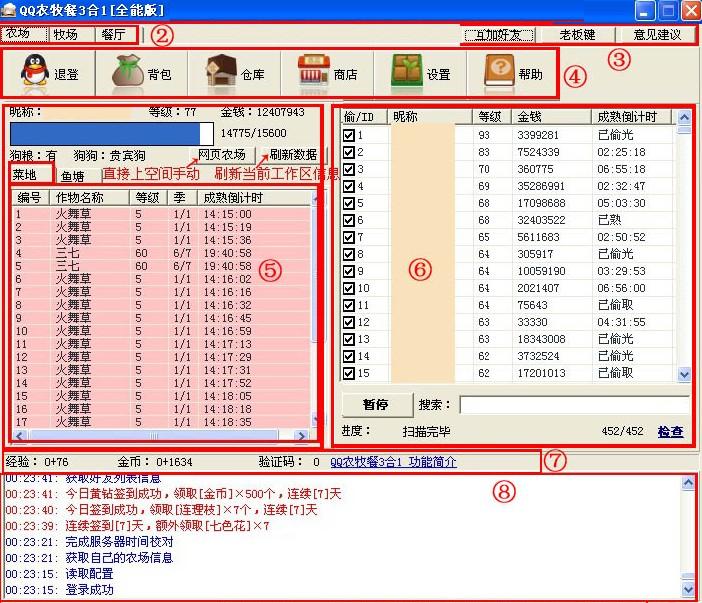Uncheck friend ID 1 checkbox

(x=348, y=135)
